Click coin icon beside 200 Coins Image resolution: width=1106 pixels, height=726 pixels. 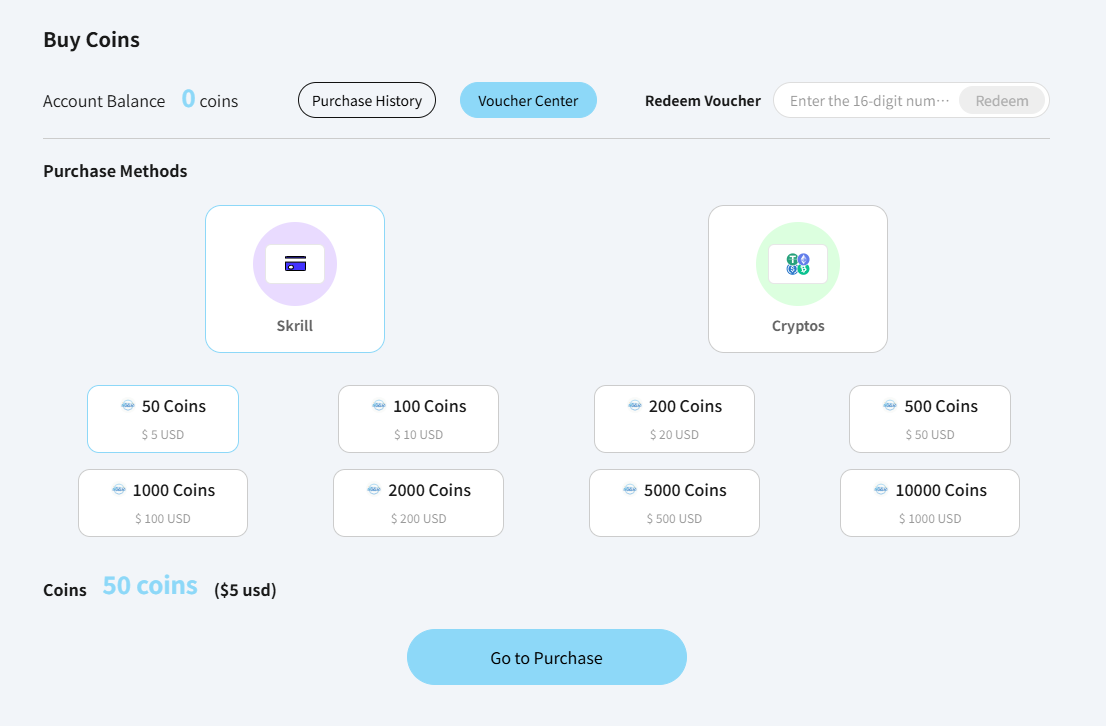point(635,406)
